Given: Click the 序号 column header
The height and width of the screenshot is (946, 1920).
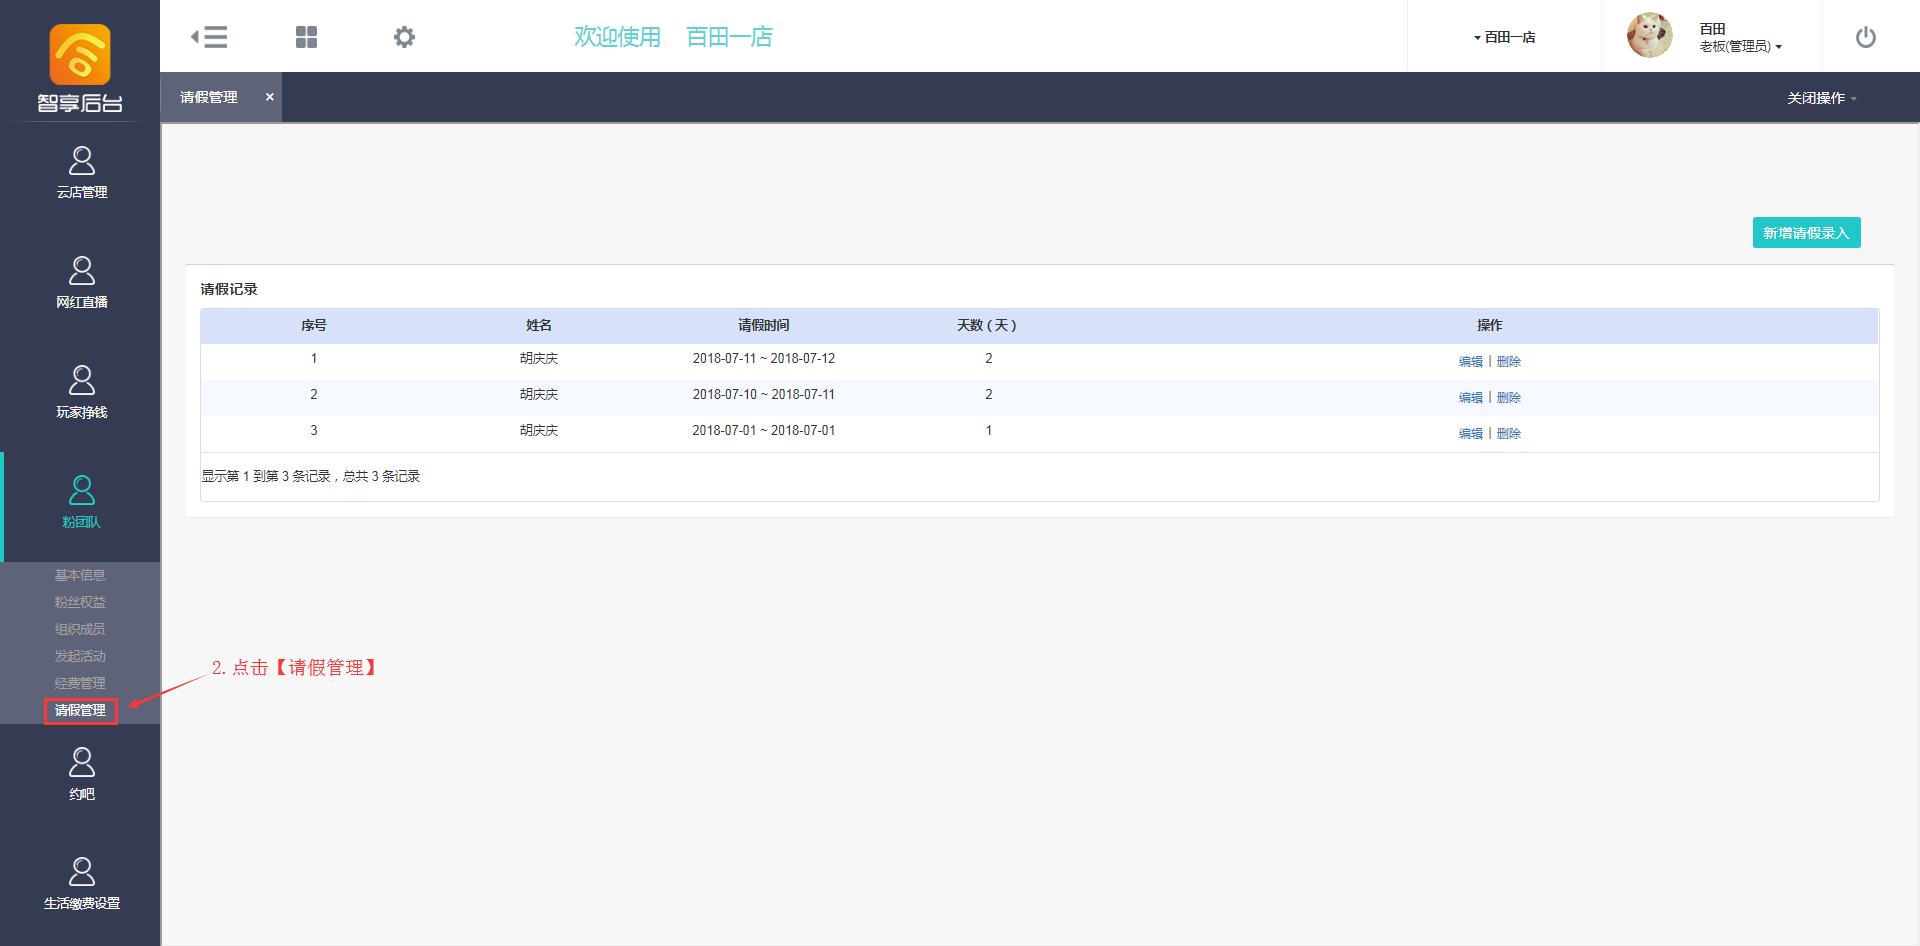Looking at the screenshot, I should click(x=314, y=325).
